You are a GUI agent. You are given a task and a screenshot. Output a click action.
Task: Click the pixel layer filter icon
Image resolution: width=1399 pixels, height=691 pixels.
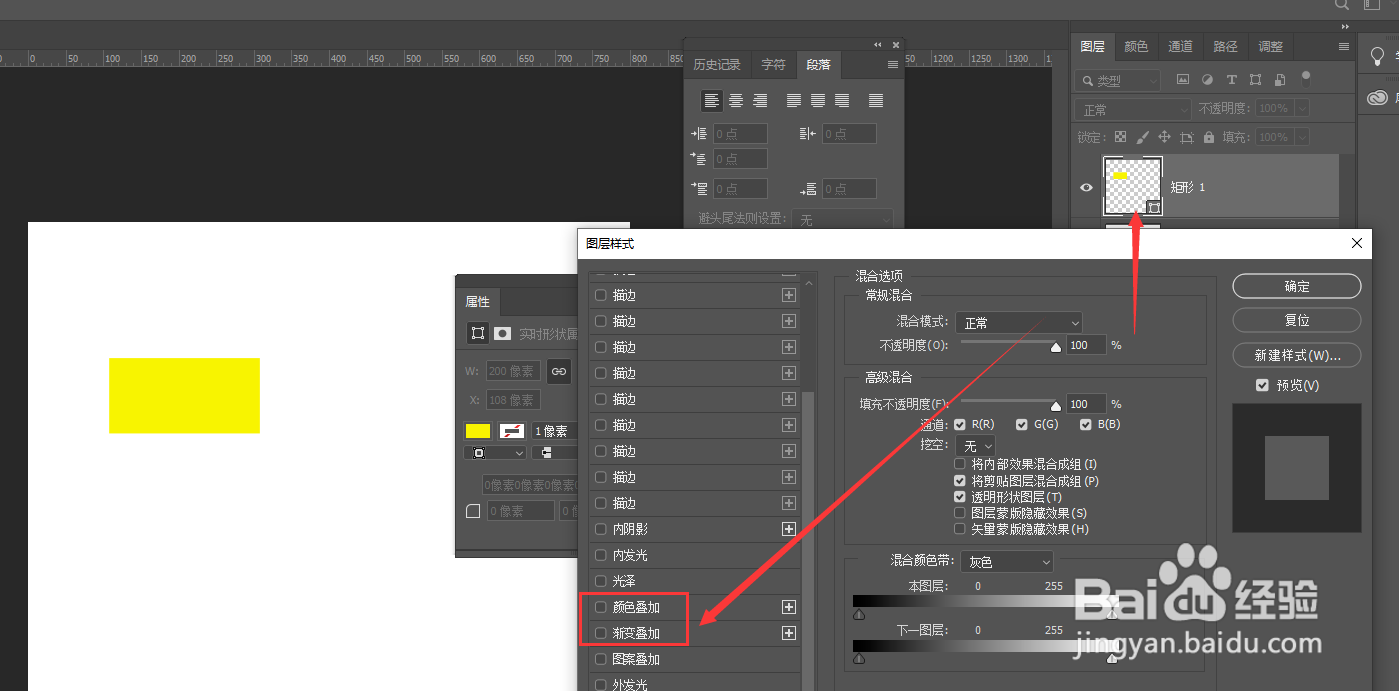point(1183,80)
